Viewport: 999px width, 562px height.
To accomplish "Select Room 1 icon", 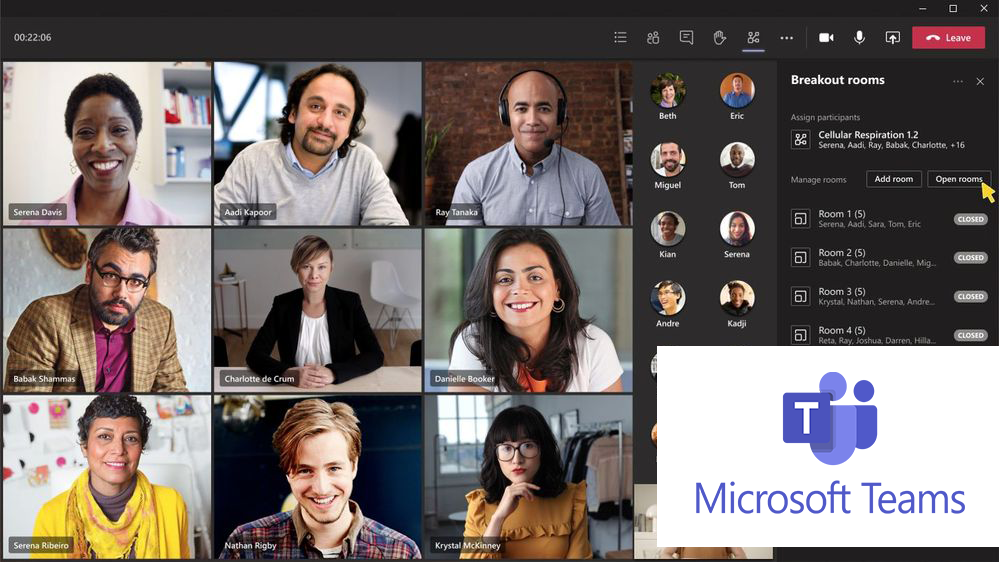I will tap(800, 219).
